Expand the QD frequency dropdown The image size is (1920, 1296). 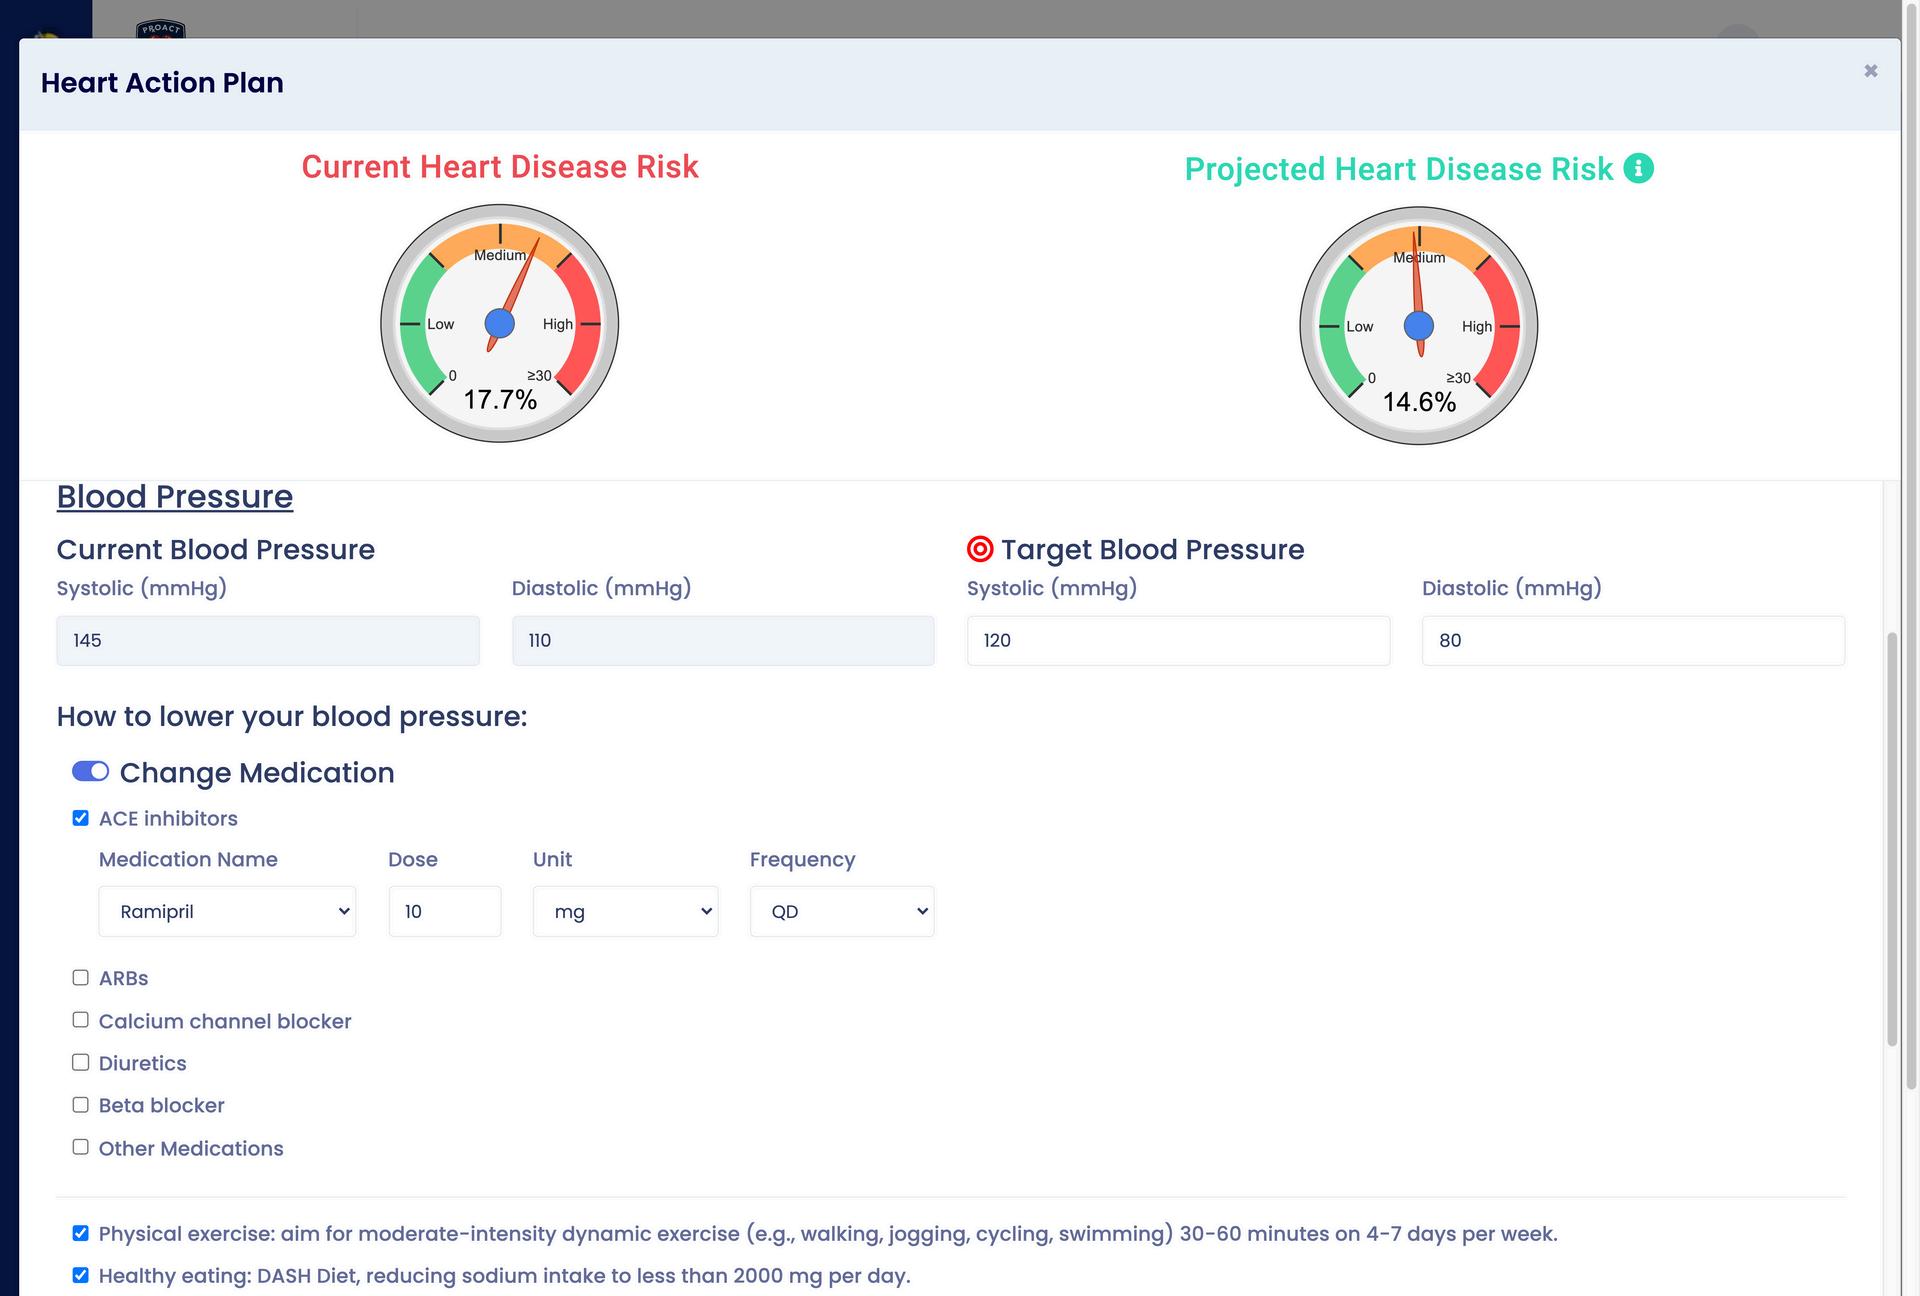(842, 911)
